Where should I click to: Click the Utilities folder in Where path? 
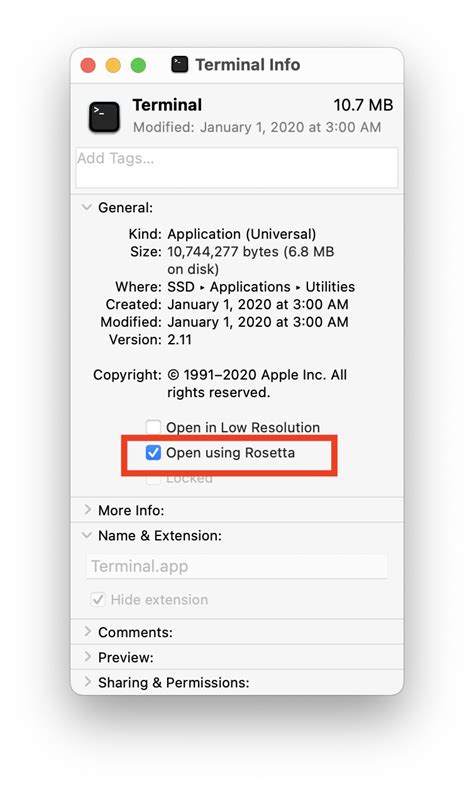pyautogui.click(x=330, y=286)
